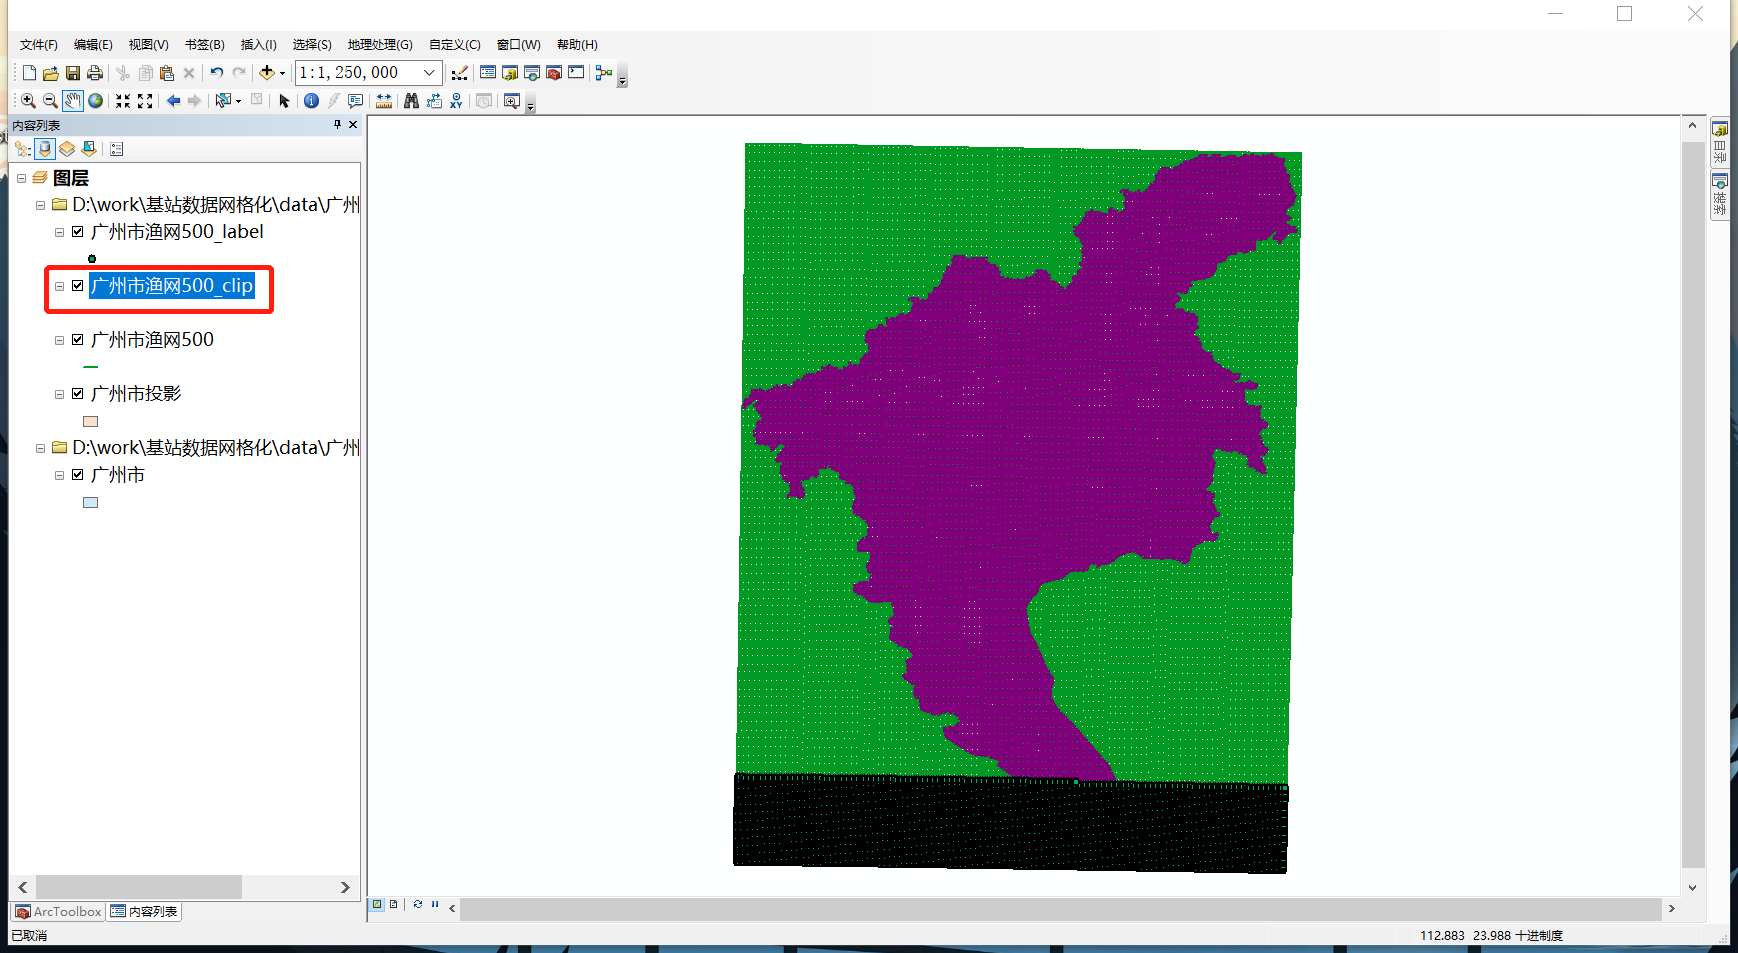1738x953 pixels.
Task: Switch to the ArcToolbox tab
Action: coord(58,912)
